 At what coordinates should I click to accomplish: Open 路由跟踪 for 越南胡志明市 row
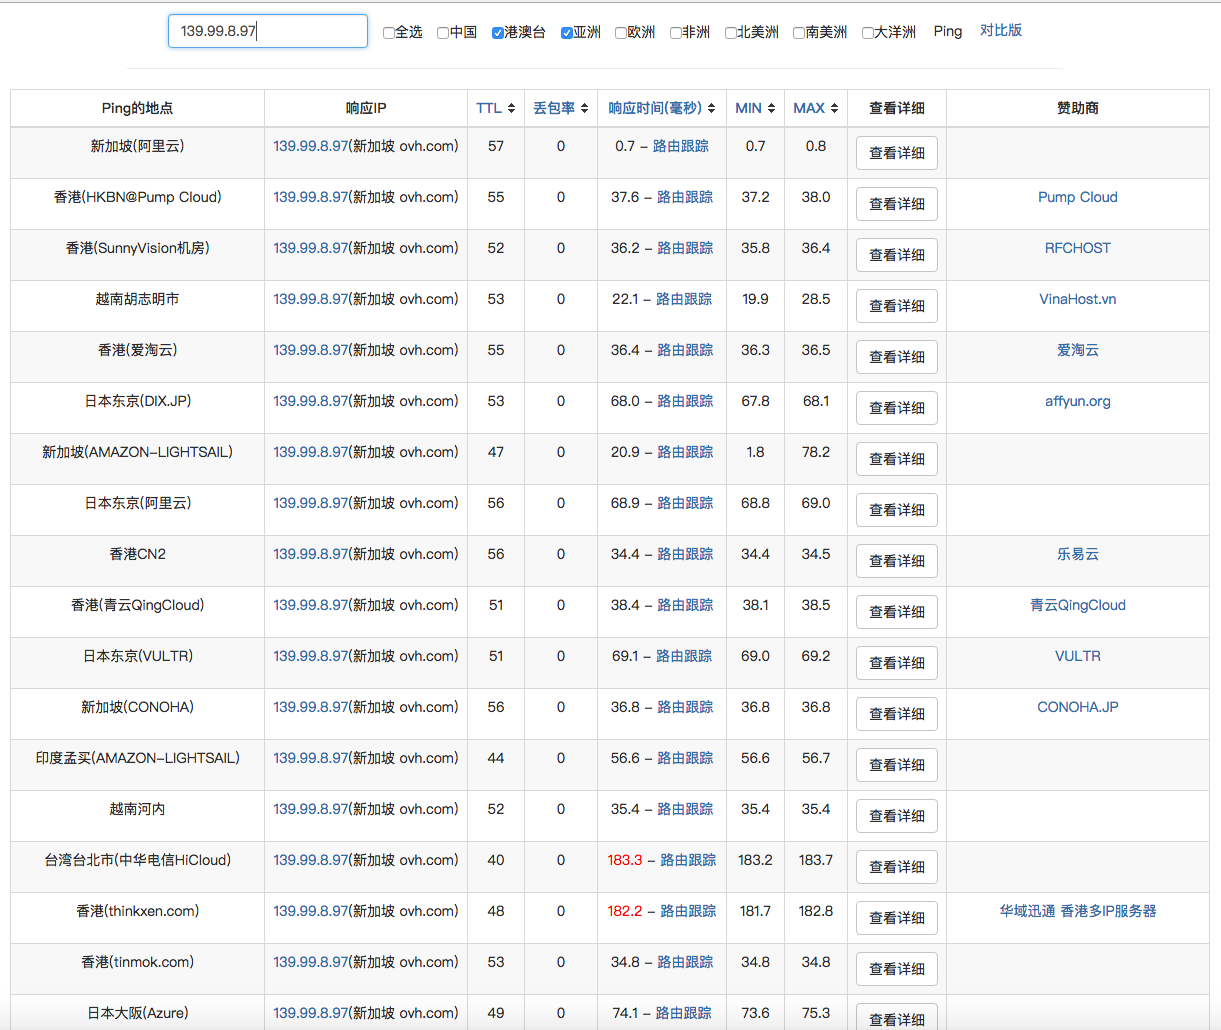click(684, 299)
